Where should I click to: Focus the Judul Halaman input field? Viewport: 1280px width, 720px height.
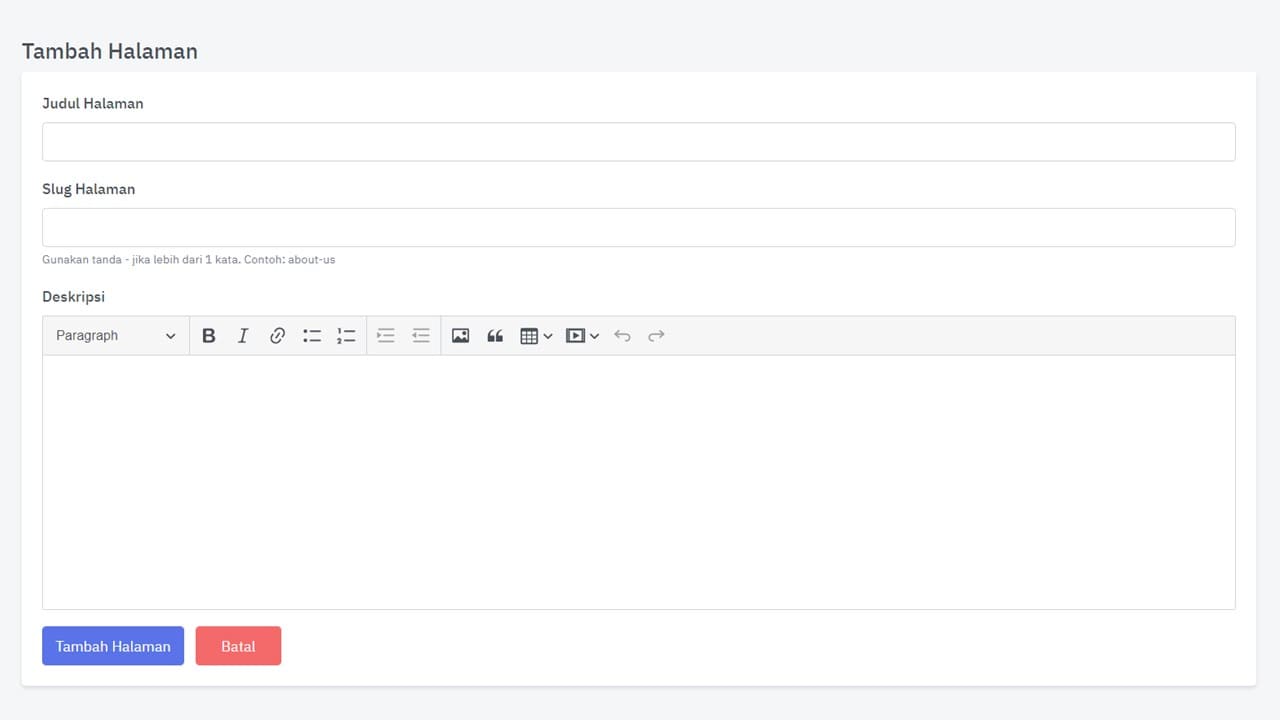coord(638,142)
